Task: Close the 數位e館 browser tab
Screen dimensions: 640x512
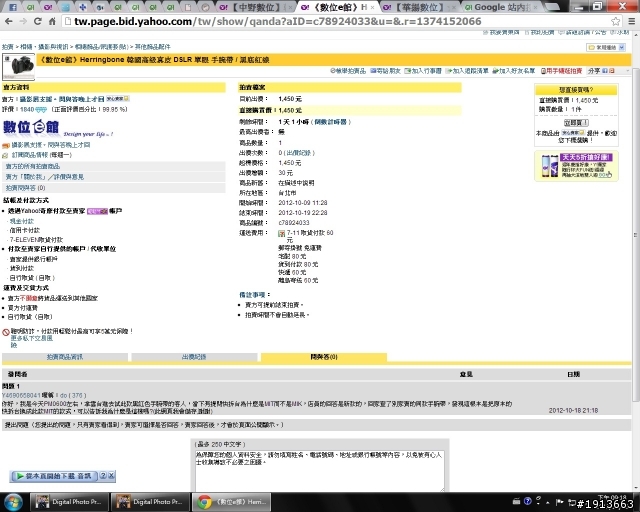Action: (x=372, y=7)
